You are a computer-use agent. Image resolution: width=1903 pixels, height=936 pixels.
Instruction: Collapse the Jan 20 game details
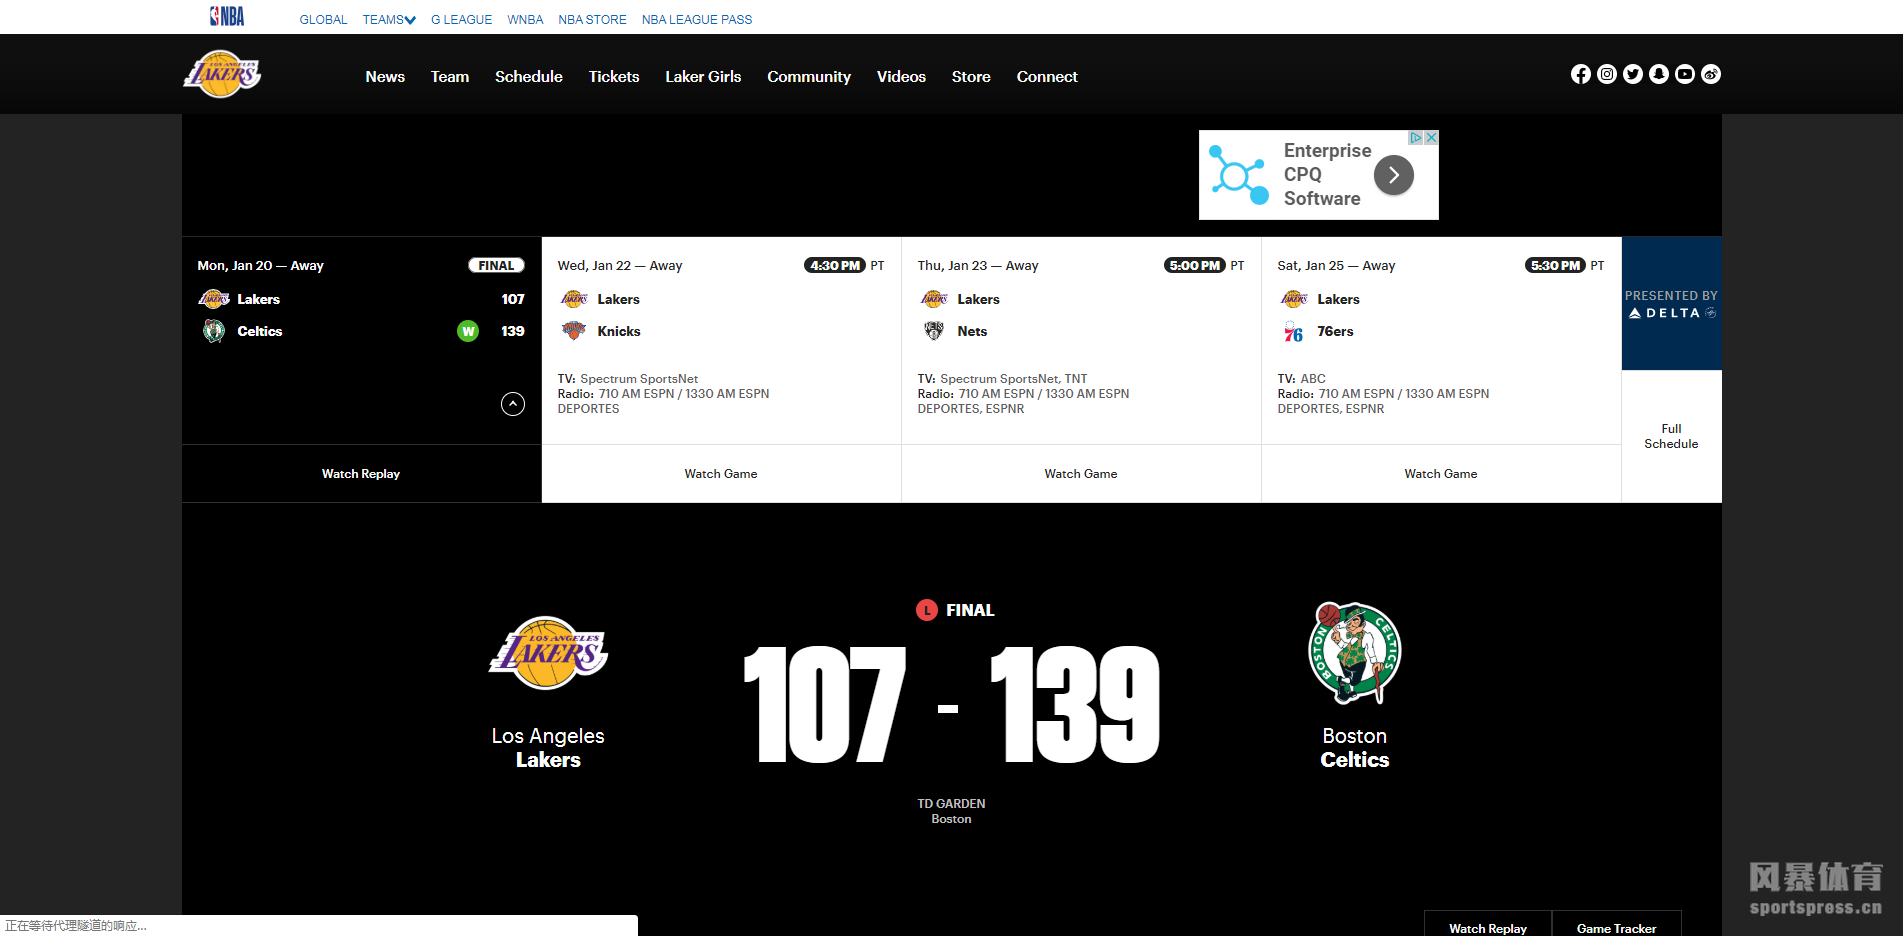[x=513, y=404]
